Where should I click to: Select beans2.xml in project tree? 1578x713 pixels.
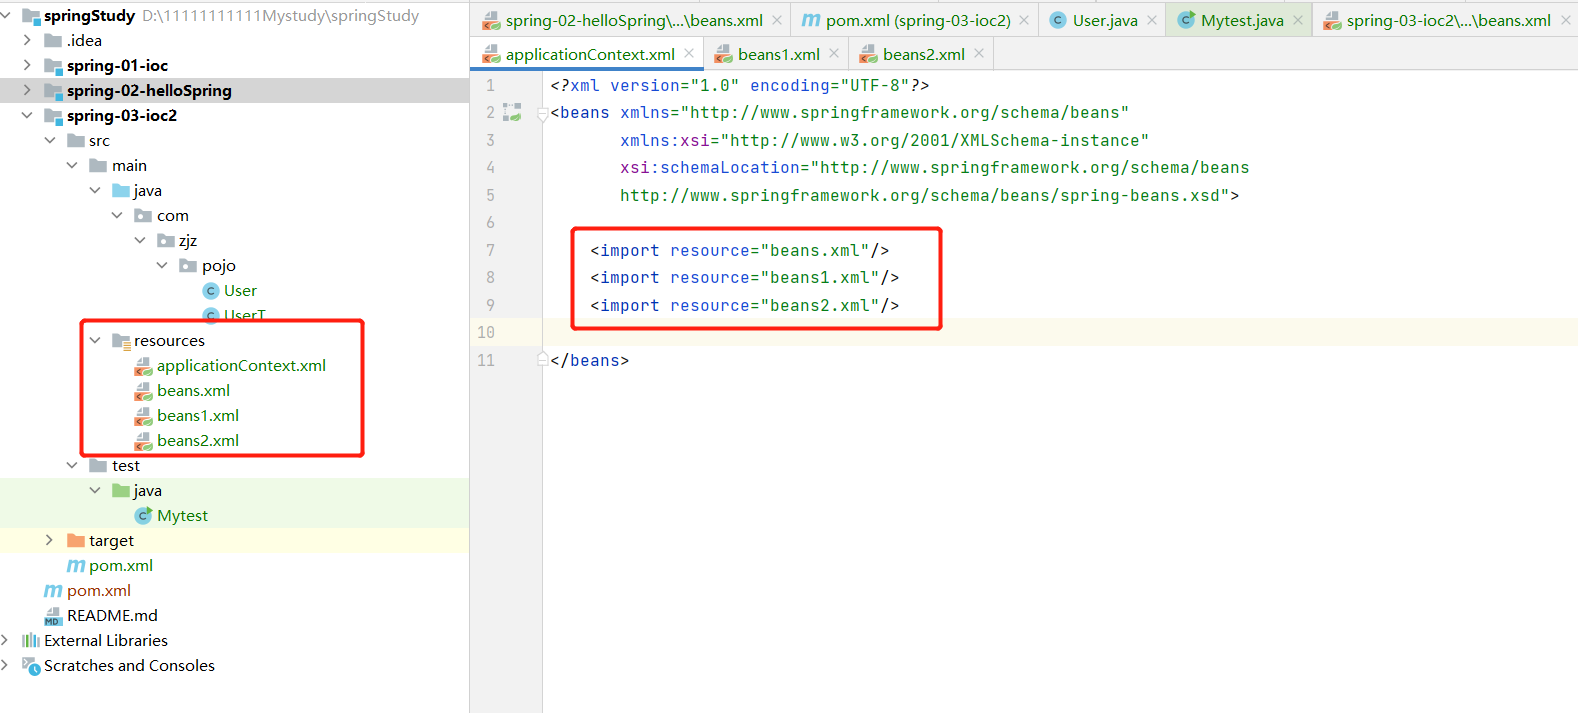198,441
